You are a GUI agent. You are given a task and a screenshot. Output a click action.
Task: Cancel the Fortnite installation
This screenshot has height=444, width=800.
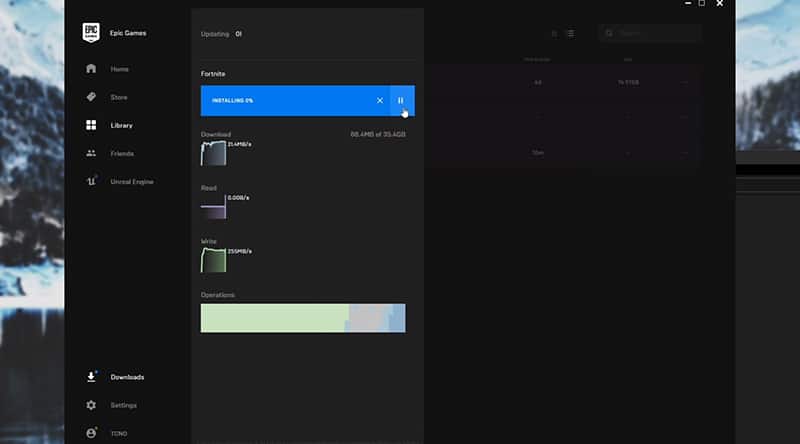[x=379, y=100]
